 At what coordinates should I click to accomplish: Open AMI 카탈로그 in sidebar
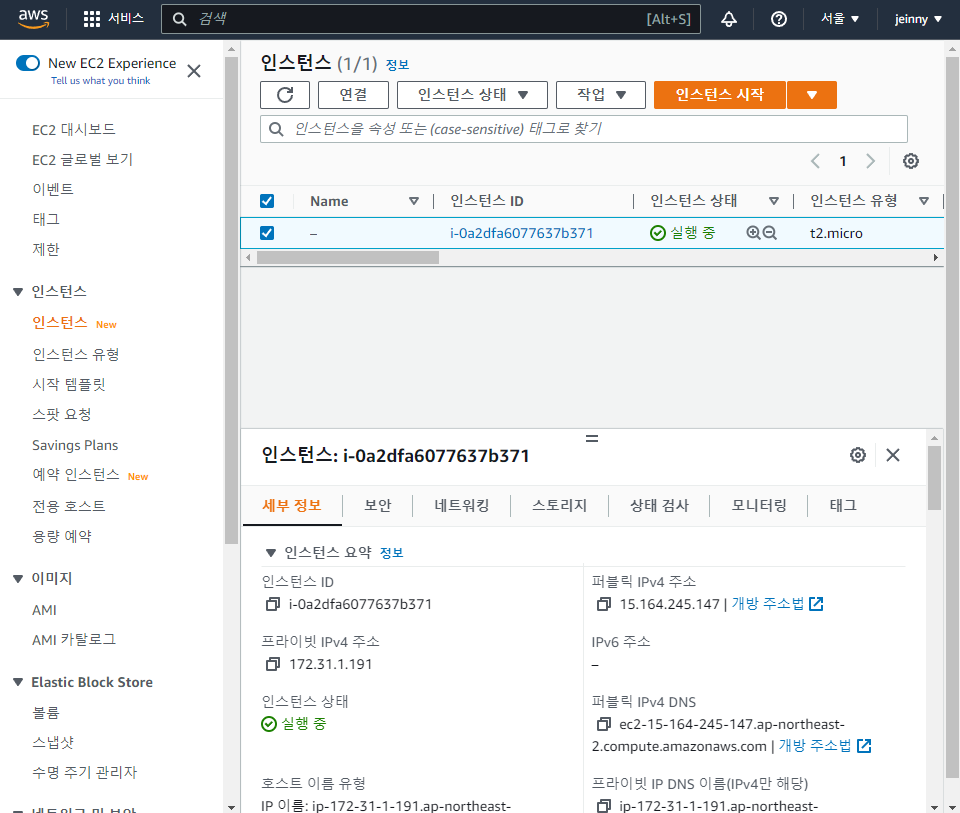(x=74, y=640)
